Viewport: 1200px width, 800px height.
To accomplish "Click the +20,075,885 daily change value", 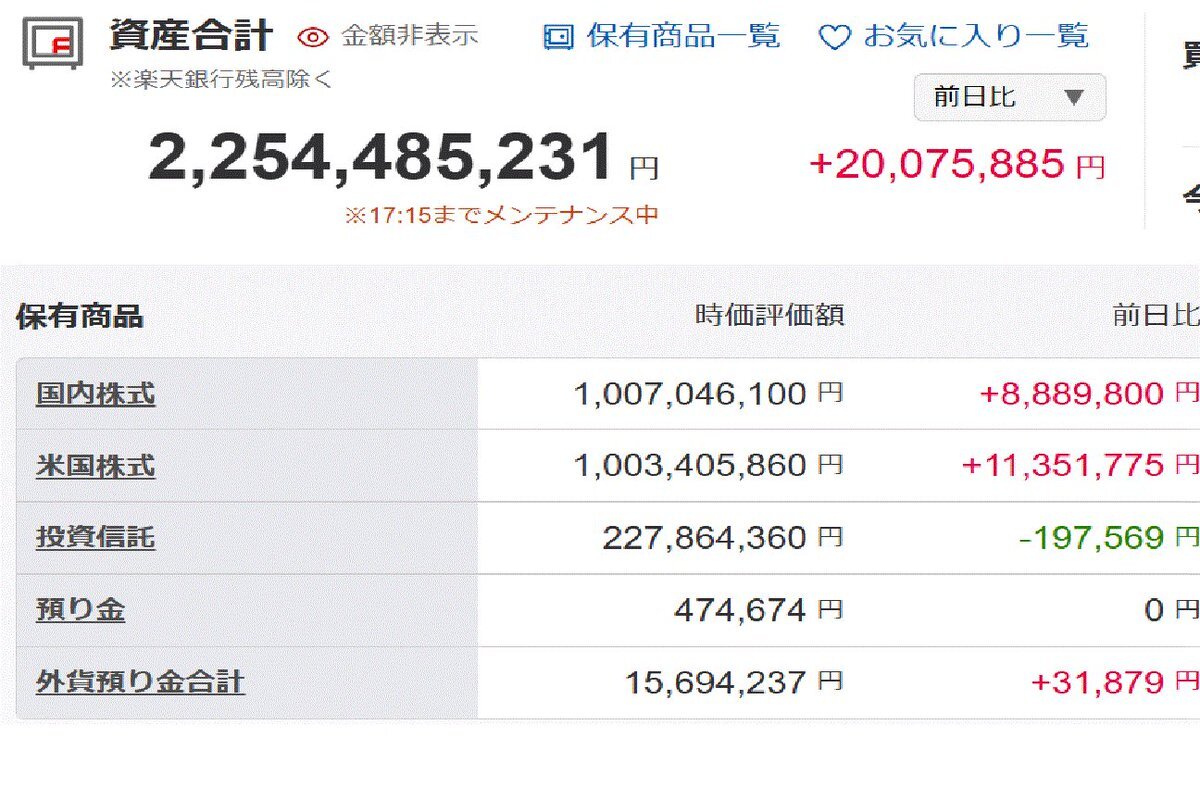I will pyautogui.click(x=938, y=164).
